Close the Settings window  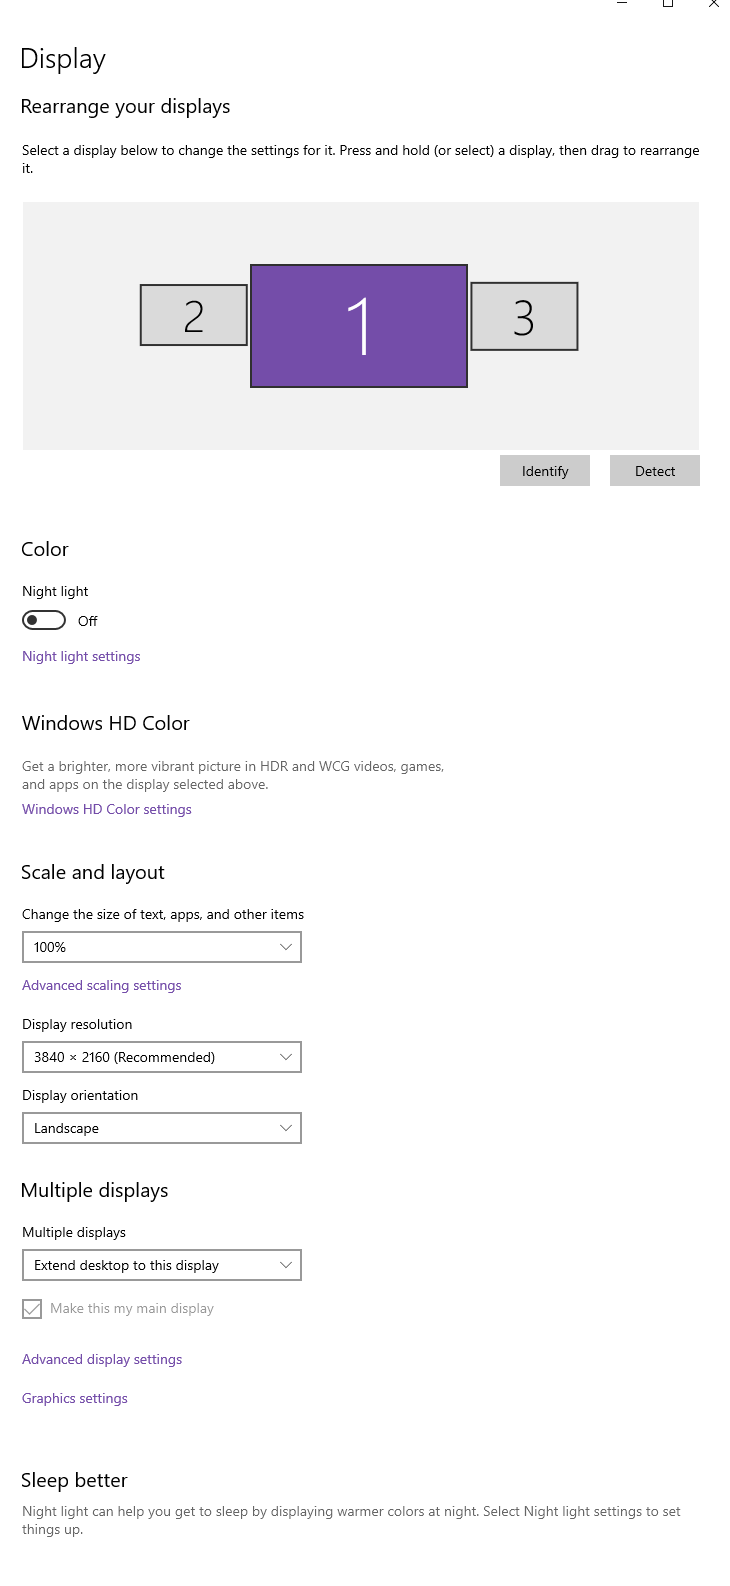point(714,4)
